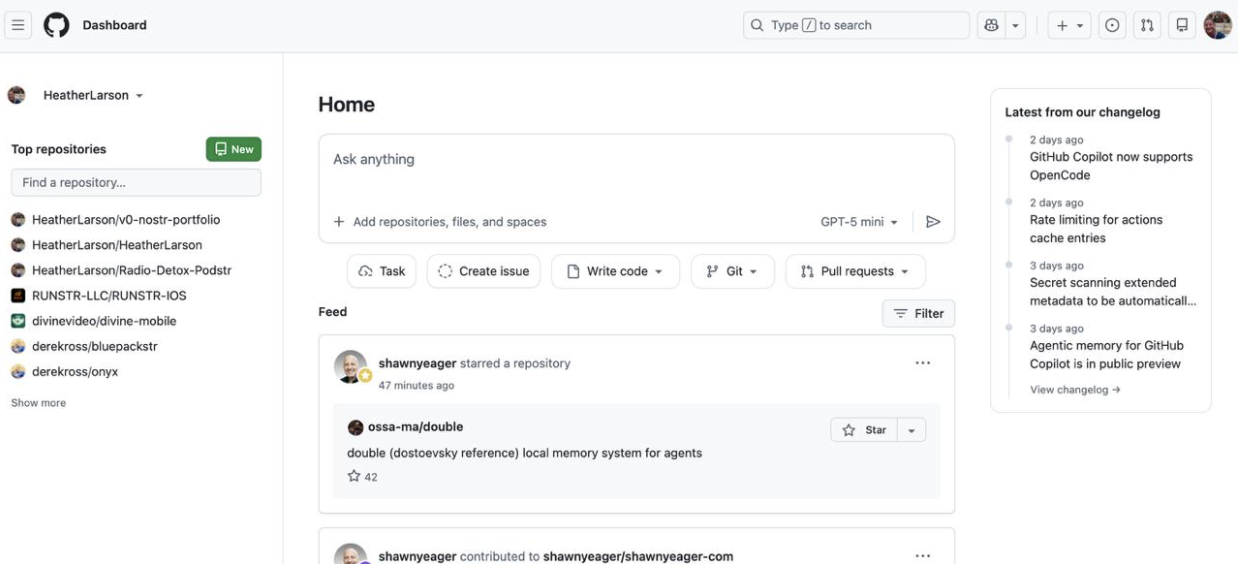The height and width of the screenshot is (564, 1238).
Task: Open Rate limiting for actions cache entries
Action: click(x=1096, y=229)
